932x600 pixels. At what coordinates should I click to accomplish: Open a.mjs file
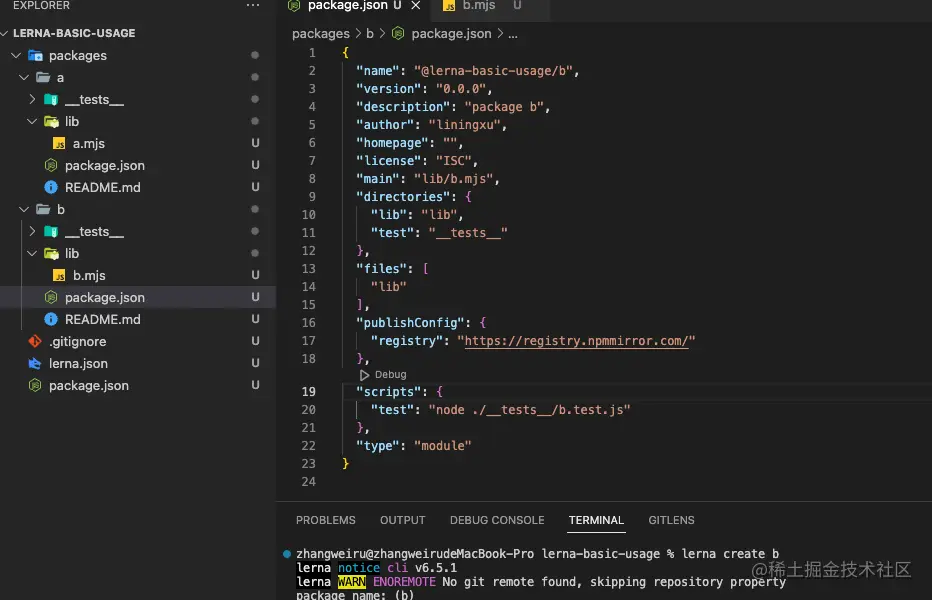click(x=89, y=143)
